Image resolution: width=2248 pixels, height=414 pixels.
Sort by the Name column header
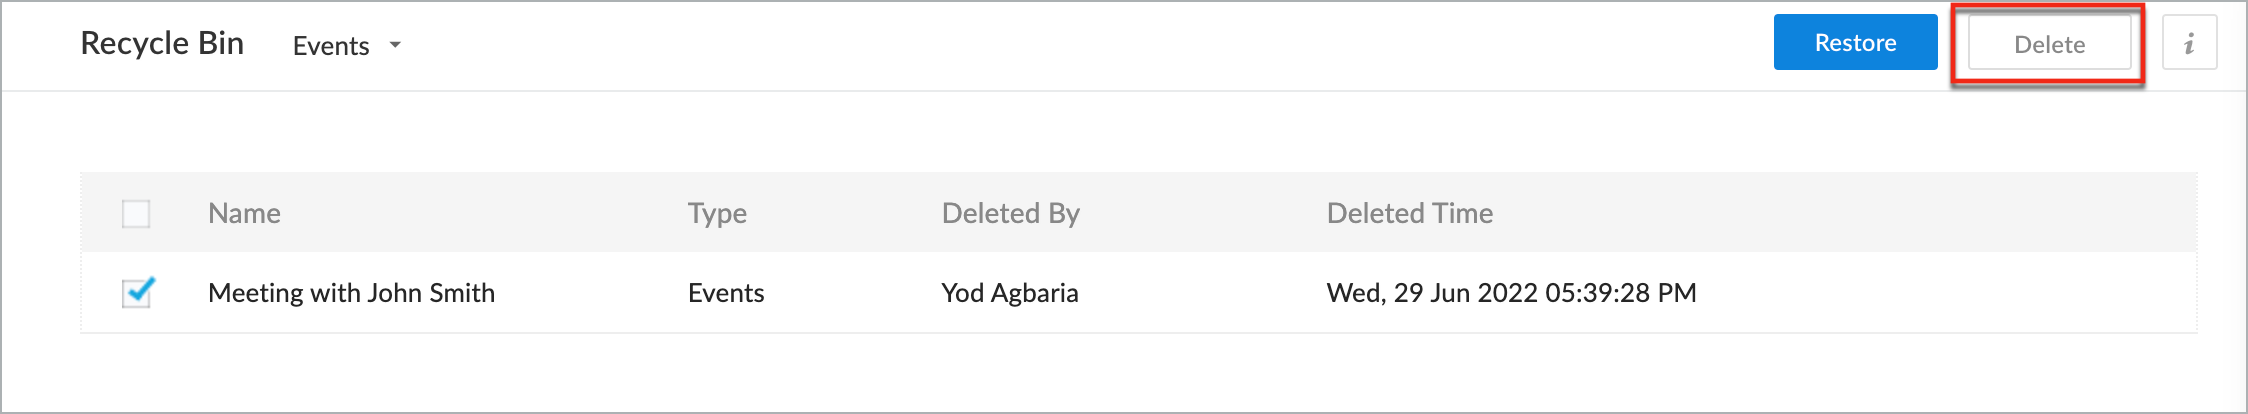[x=244, y=213]
